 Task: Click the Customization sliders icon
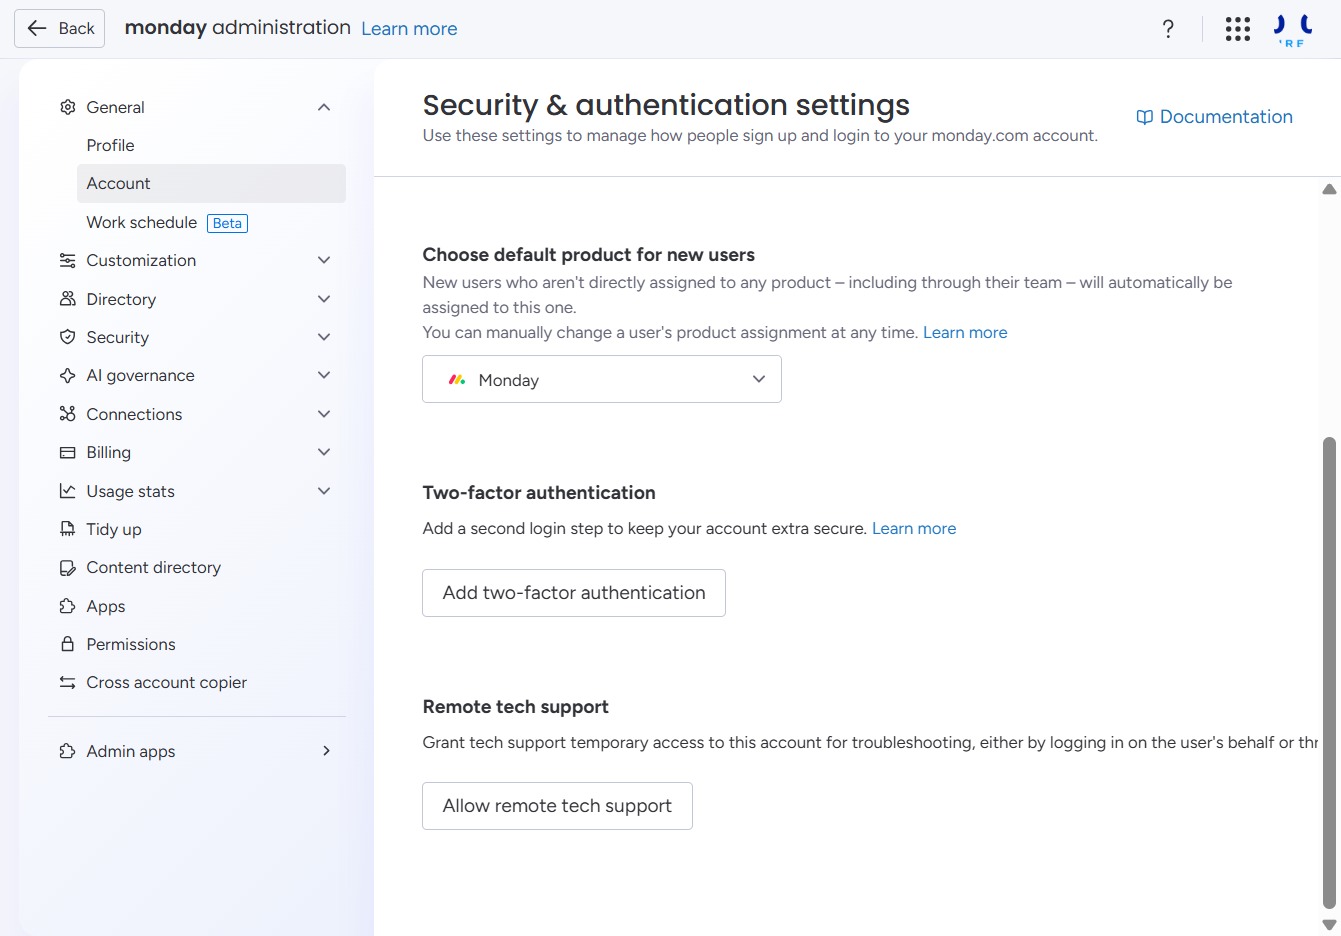click(x=68, y=260)
